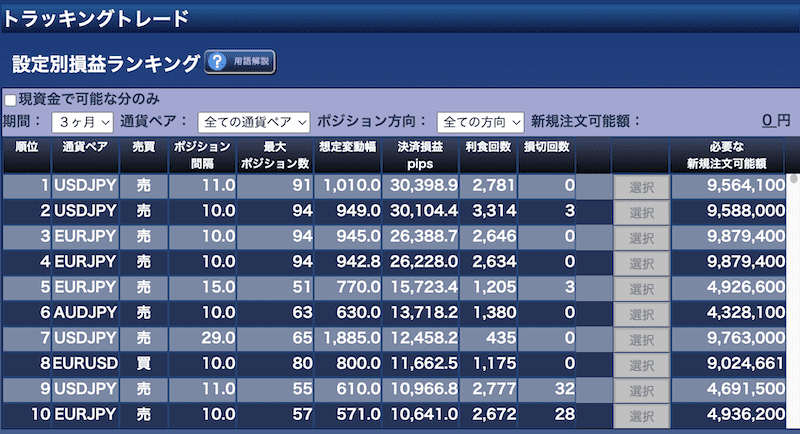800x434 pixels.
Task: Select EURUSD currency pair cell in rank 8
Action: pyautogui.click(x=85, y=364)
